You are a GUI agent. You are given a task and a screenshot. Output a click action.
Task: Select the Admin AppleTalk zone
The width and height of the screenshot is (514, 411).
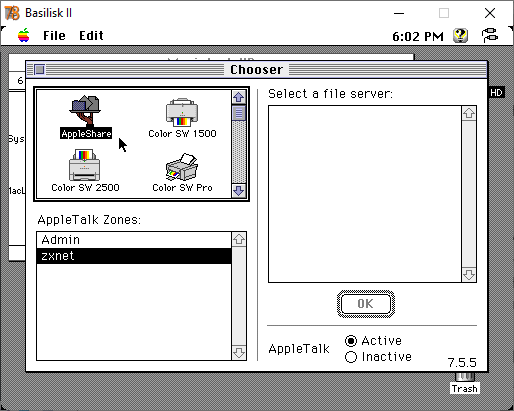(x=134, y=240)
